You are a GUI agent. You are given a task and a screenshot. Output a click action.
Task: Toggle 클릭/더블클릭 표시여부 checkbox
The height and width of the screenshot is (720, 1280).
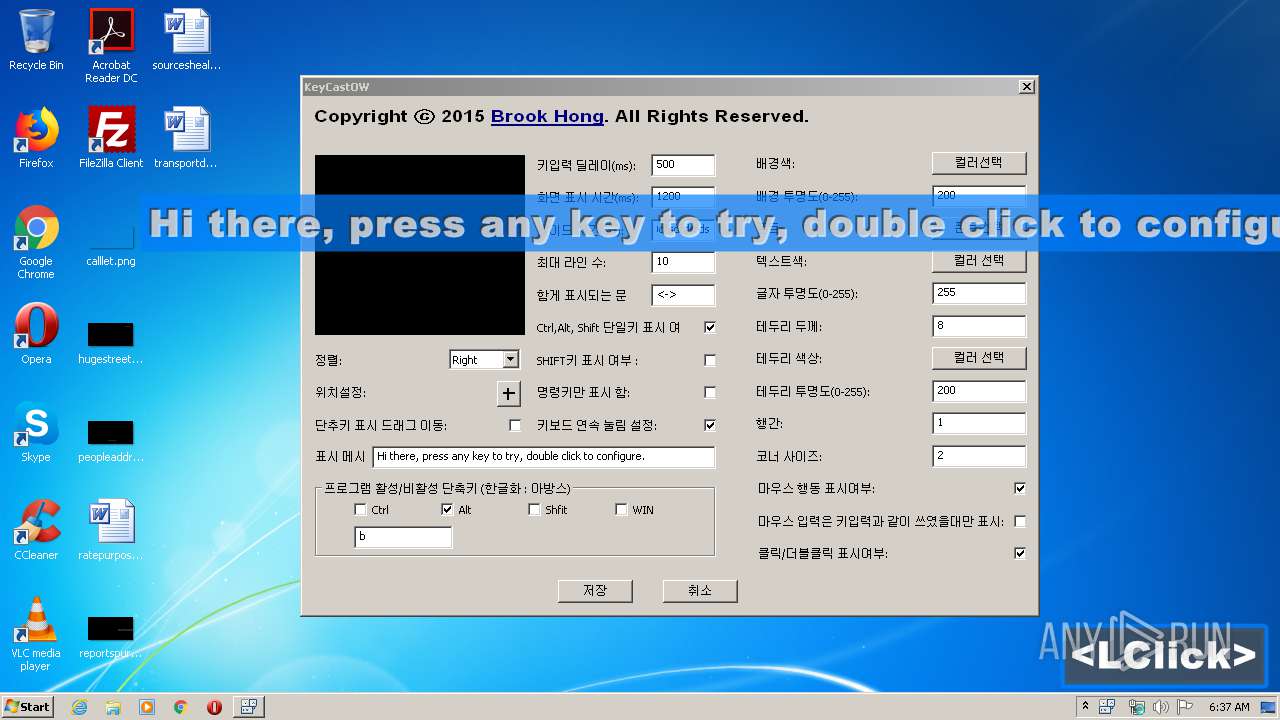[1020, 553]
